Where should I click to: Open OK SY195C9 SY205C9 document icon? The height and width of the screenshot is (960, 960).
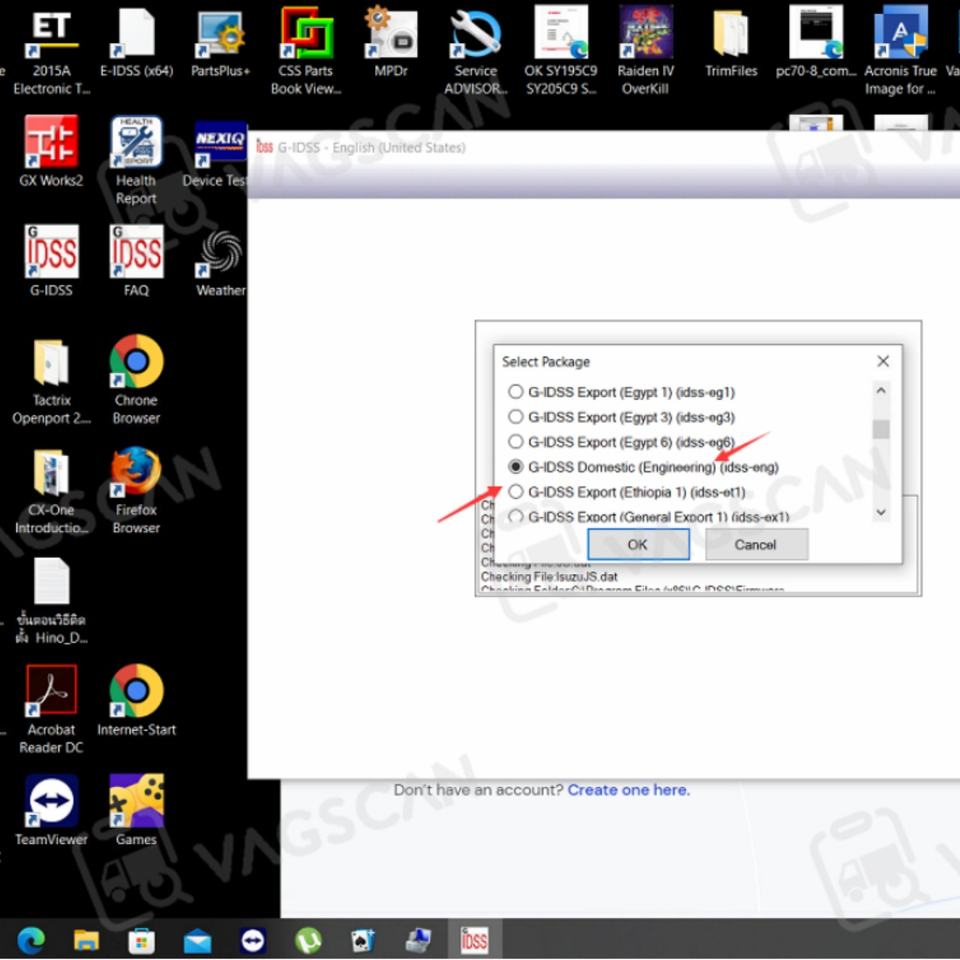point(561,53)
